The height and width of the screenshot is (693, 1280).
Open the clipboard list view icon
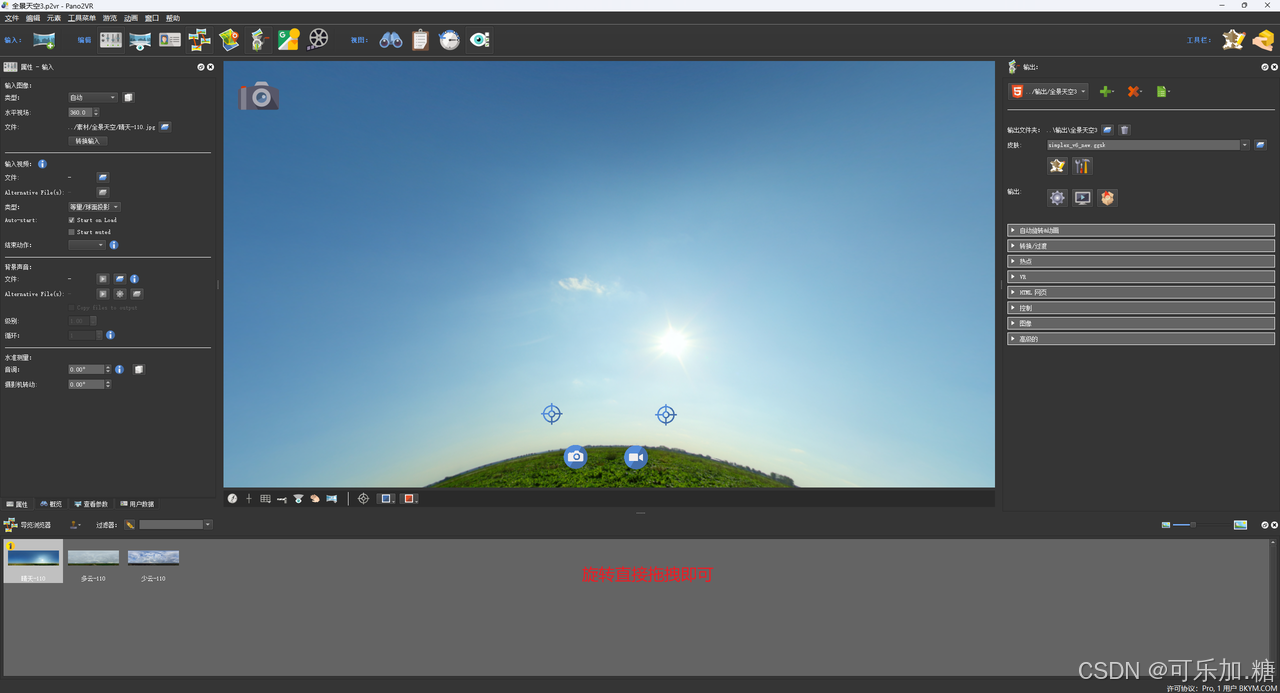pos(420,40)
